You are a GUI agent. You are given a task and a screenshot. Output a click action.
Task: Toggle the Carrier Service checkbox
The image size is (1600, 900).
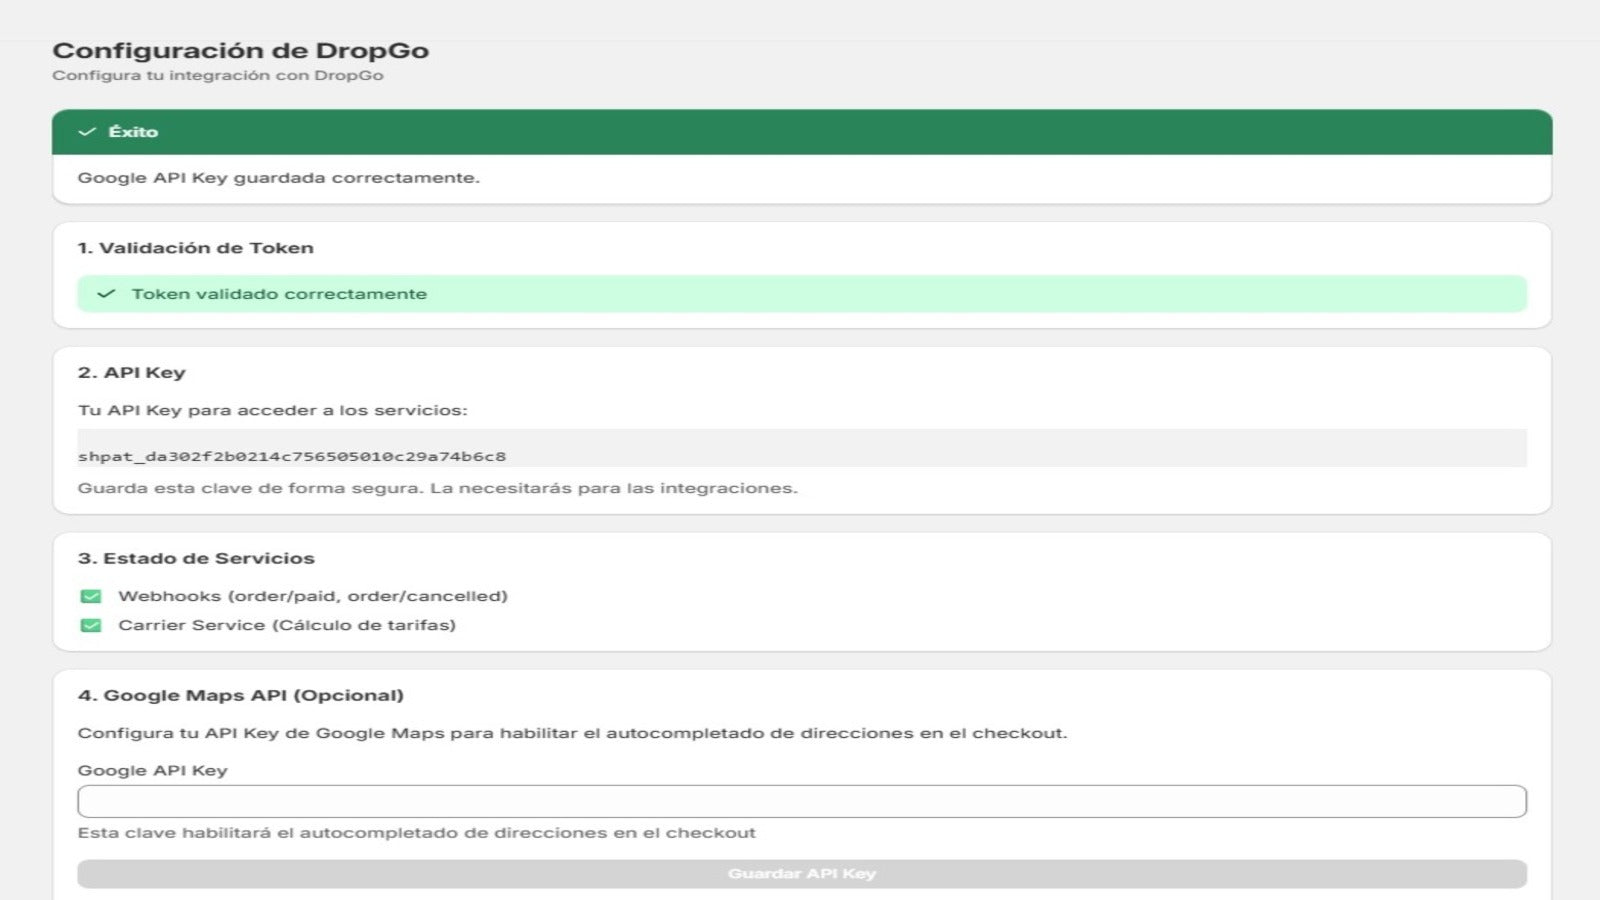[x=91, y=626]
